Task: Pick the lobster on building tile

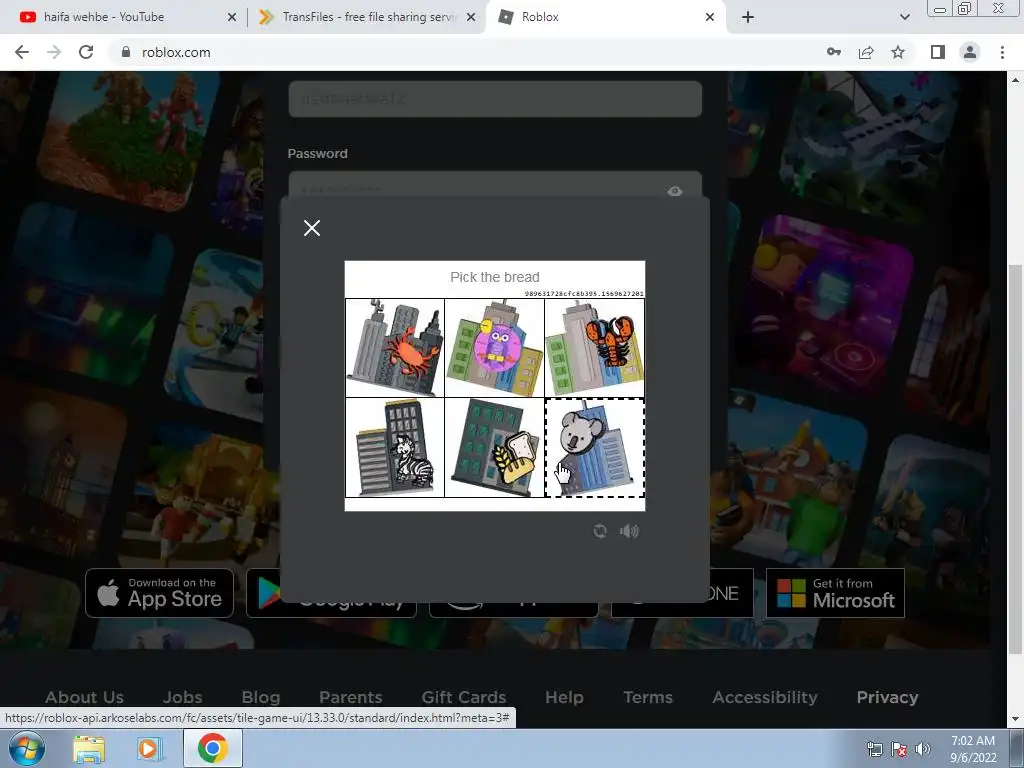Action: pos(594,348)
